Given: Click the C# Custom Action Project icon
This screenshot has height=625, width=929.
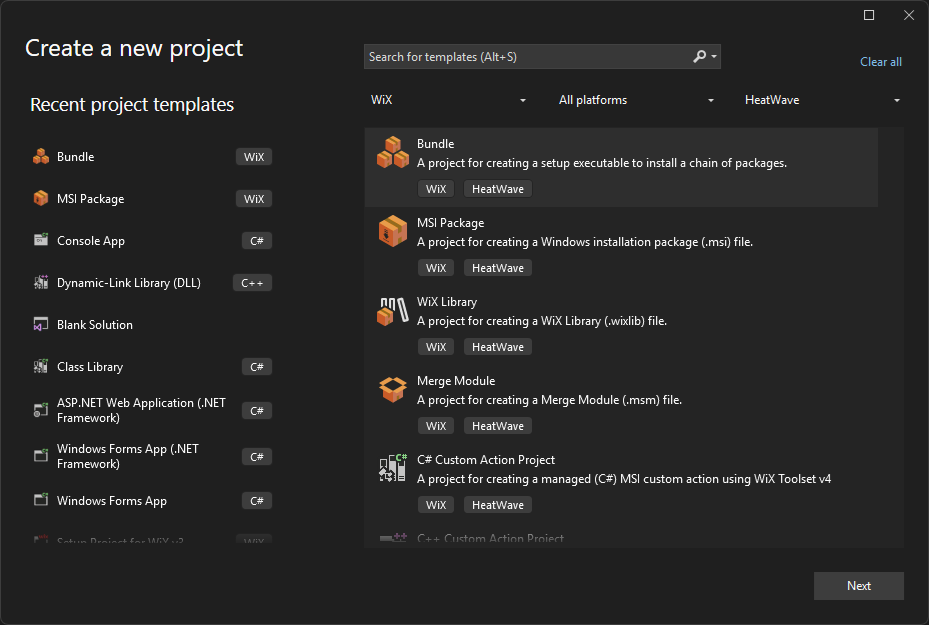Looking at the screenshot, I should (392, 468).
